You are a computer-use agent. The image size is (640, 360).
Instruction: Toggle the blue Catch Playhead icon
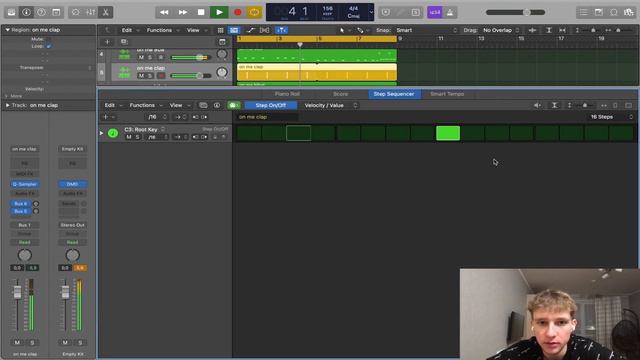281,30
